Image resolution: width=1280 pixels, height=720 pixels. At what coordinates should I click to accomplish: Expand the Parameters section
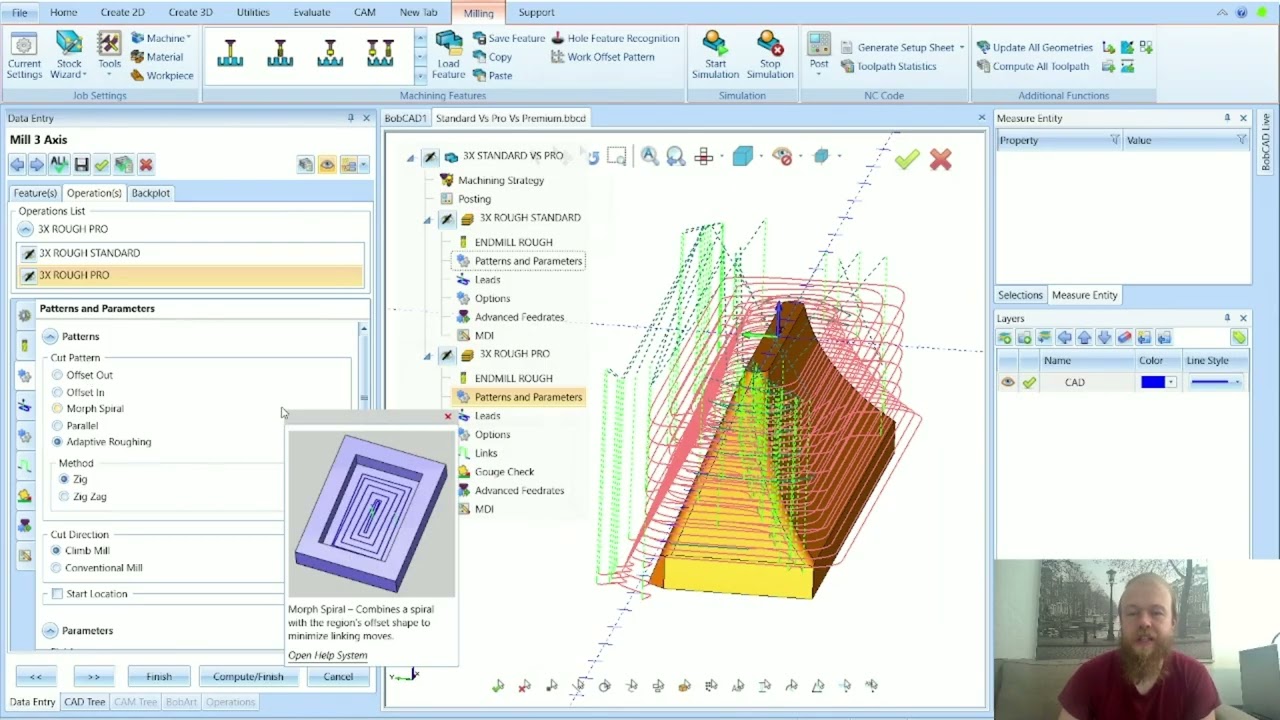click(x=50, y=631)
